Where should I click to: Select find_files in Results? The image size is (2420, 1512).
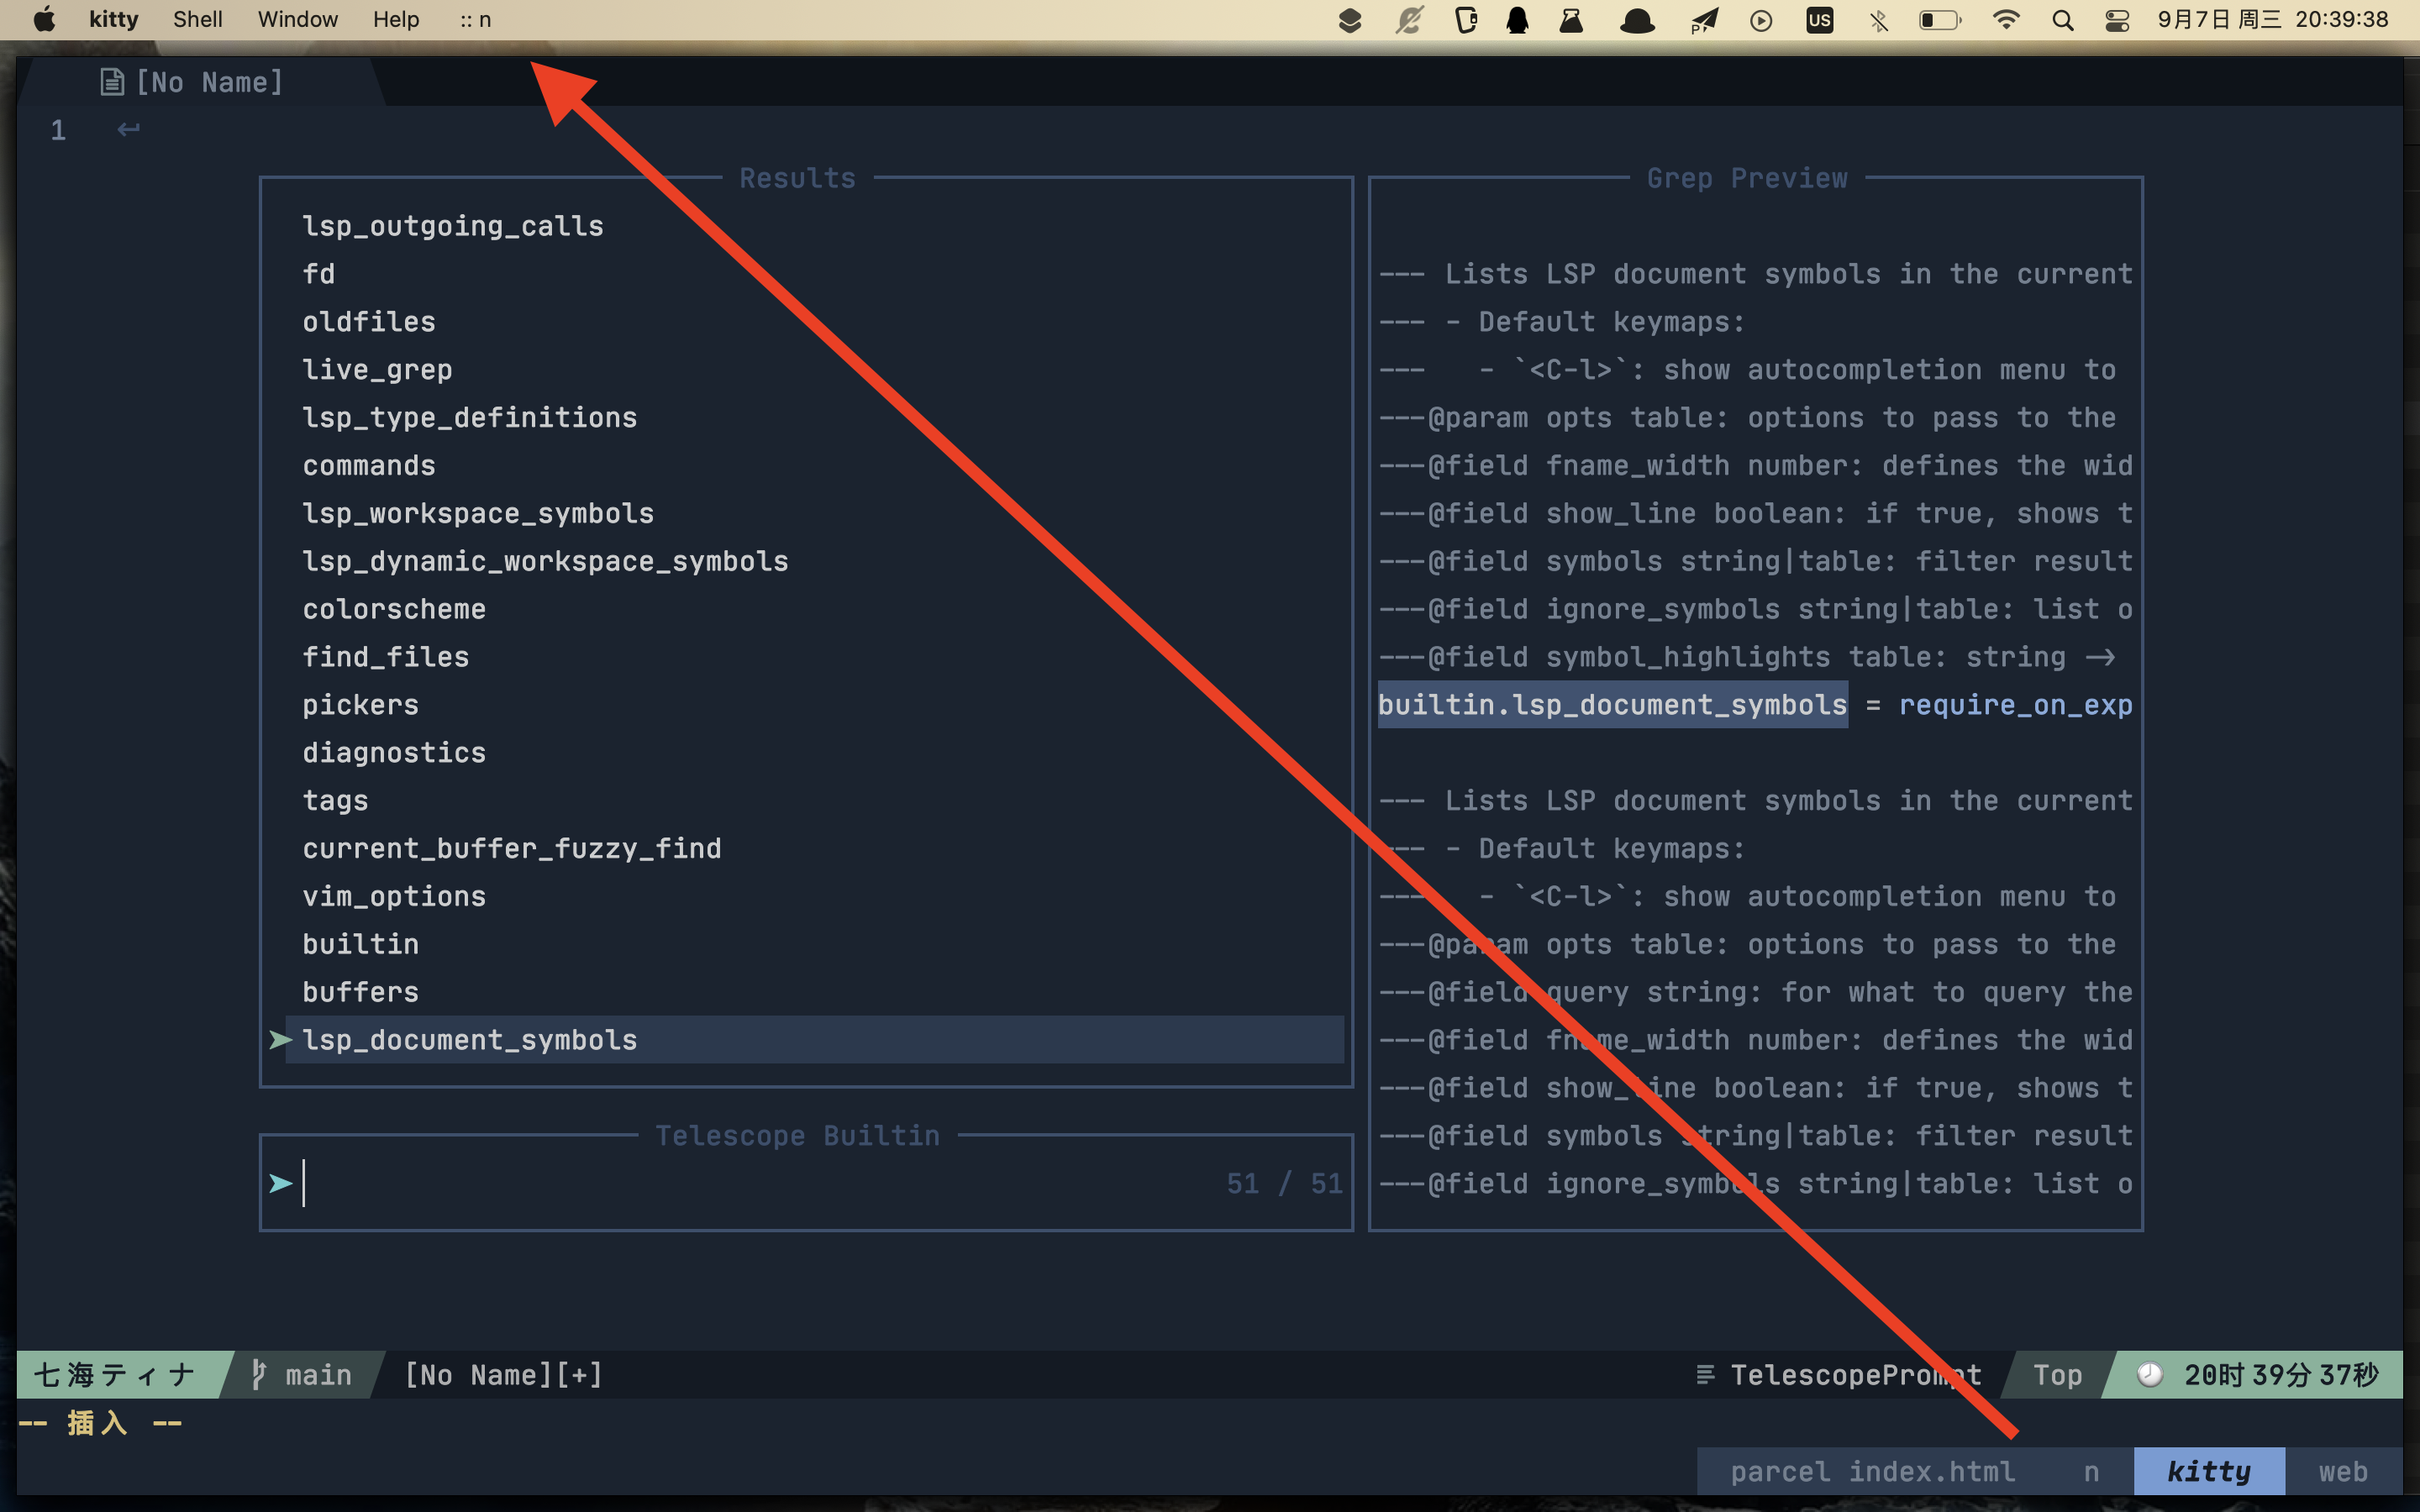[x=386, y=657]
